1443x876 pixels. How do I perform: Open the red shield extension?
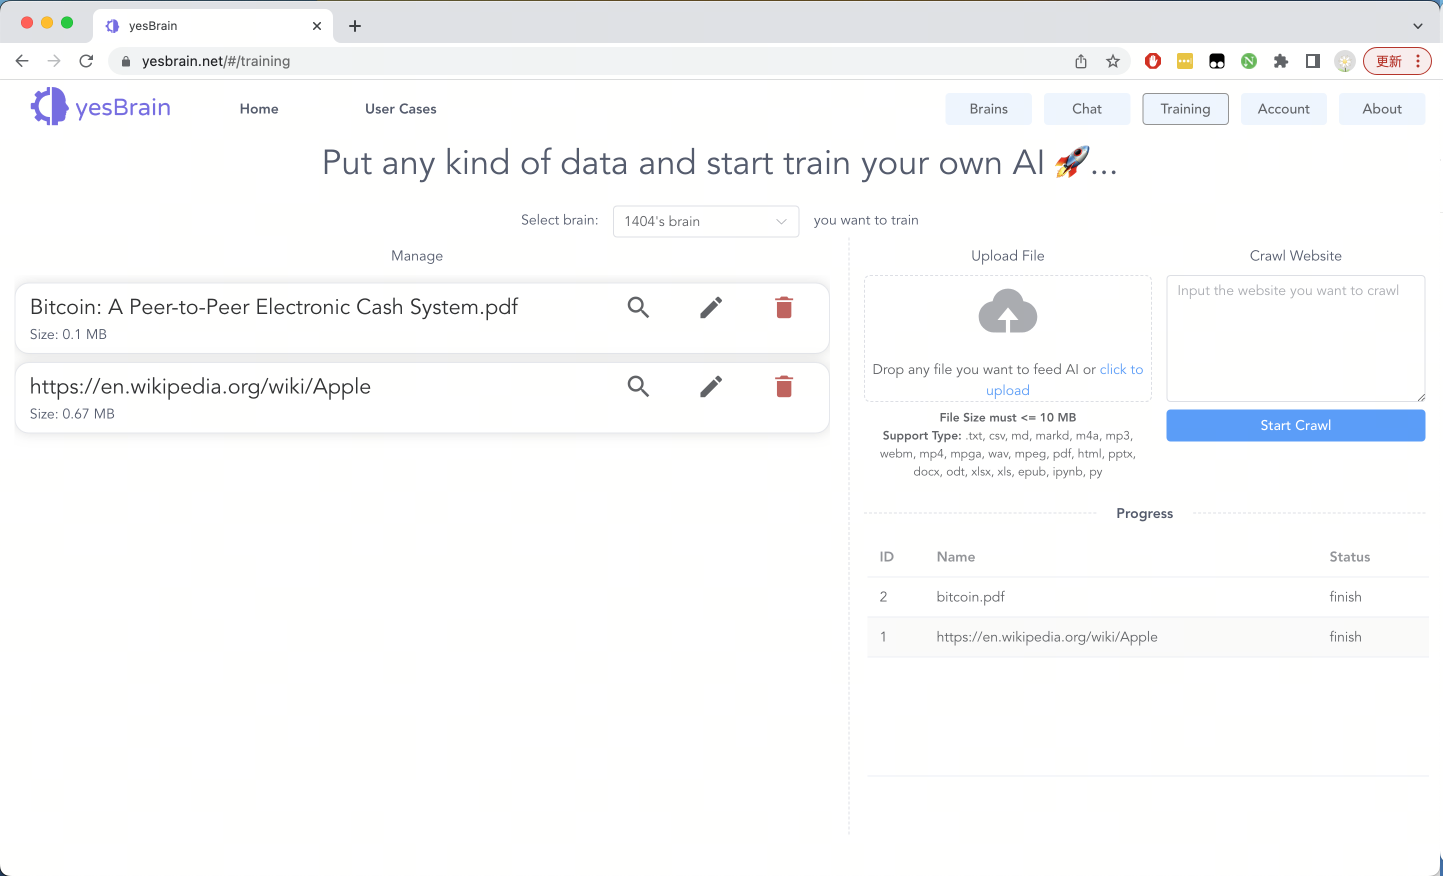coord(1153,61)
